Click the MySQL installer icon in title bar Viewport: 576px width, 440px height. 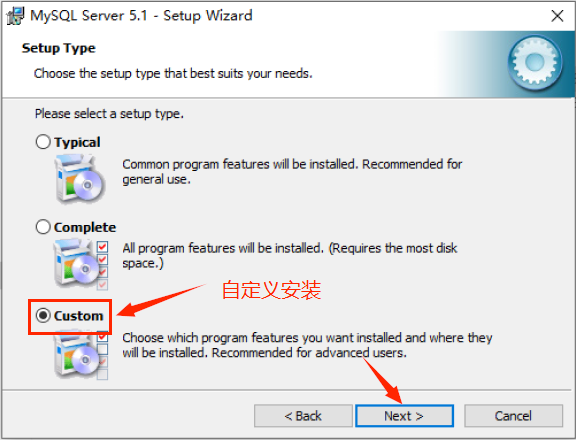click(15, 16)
